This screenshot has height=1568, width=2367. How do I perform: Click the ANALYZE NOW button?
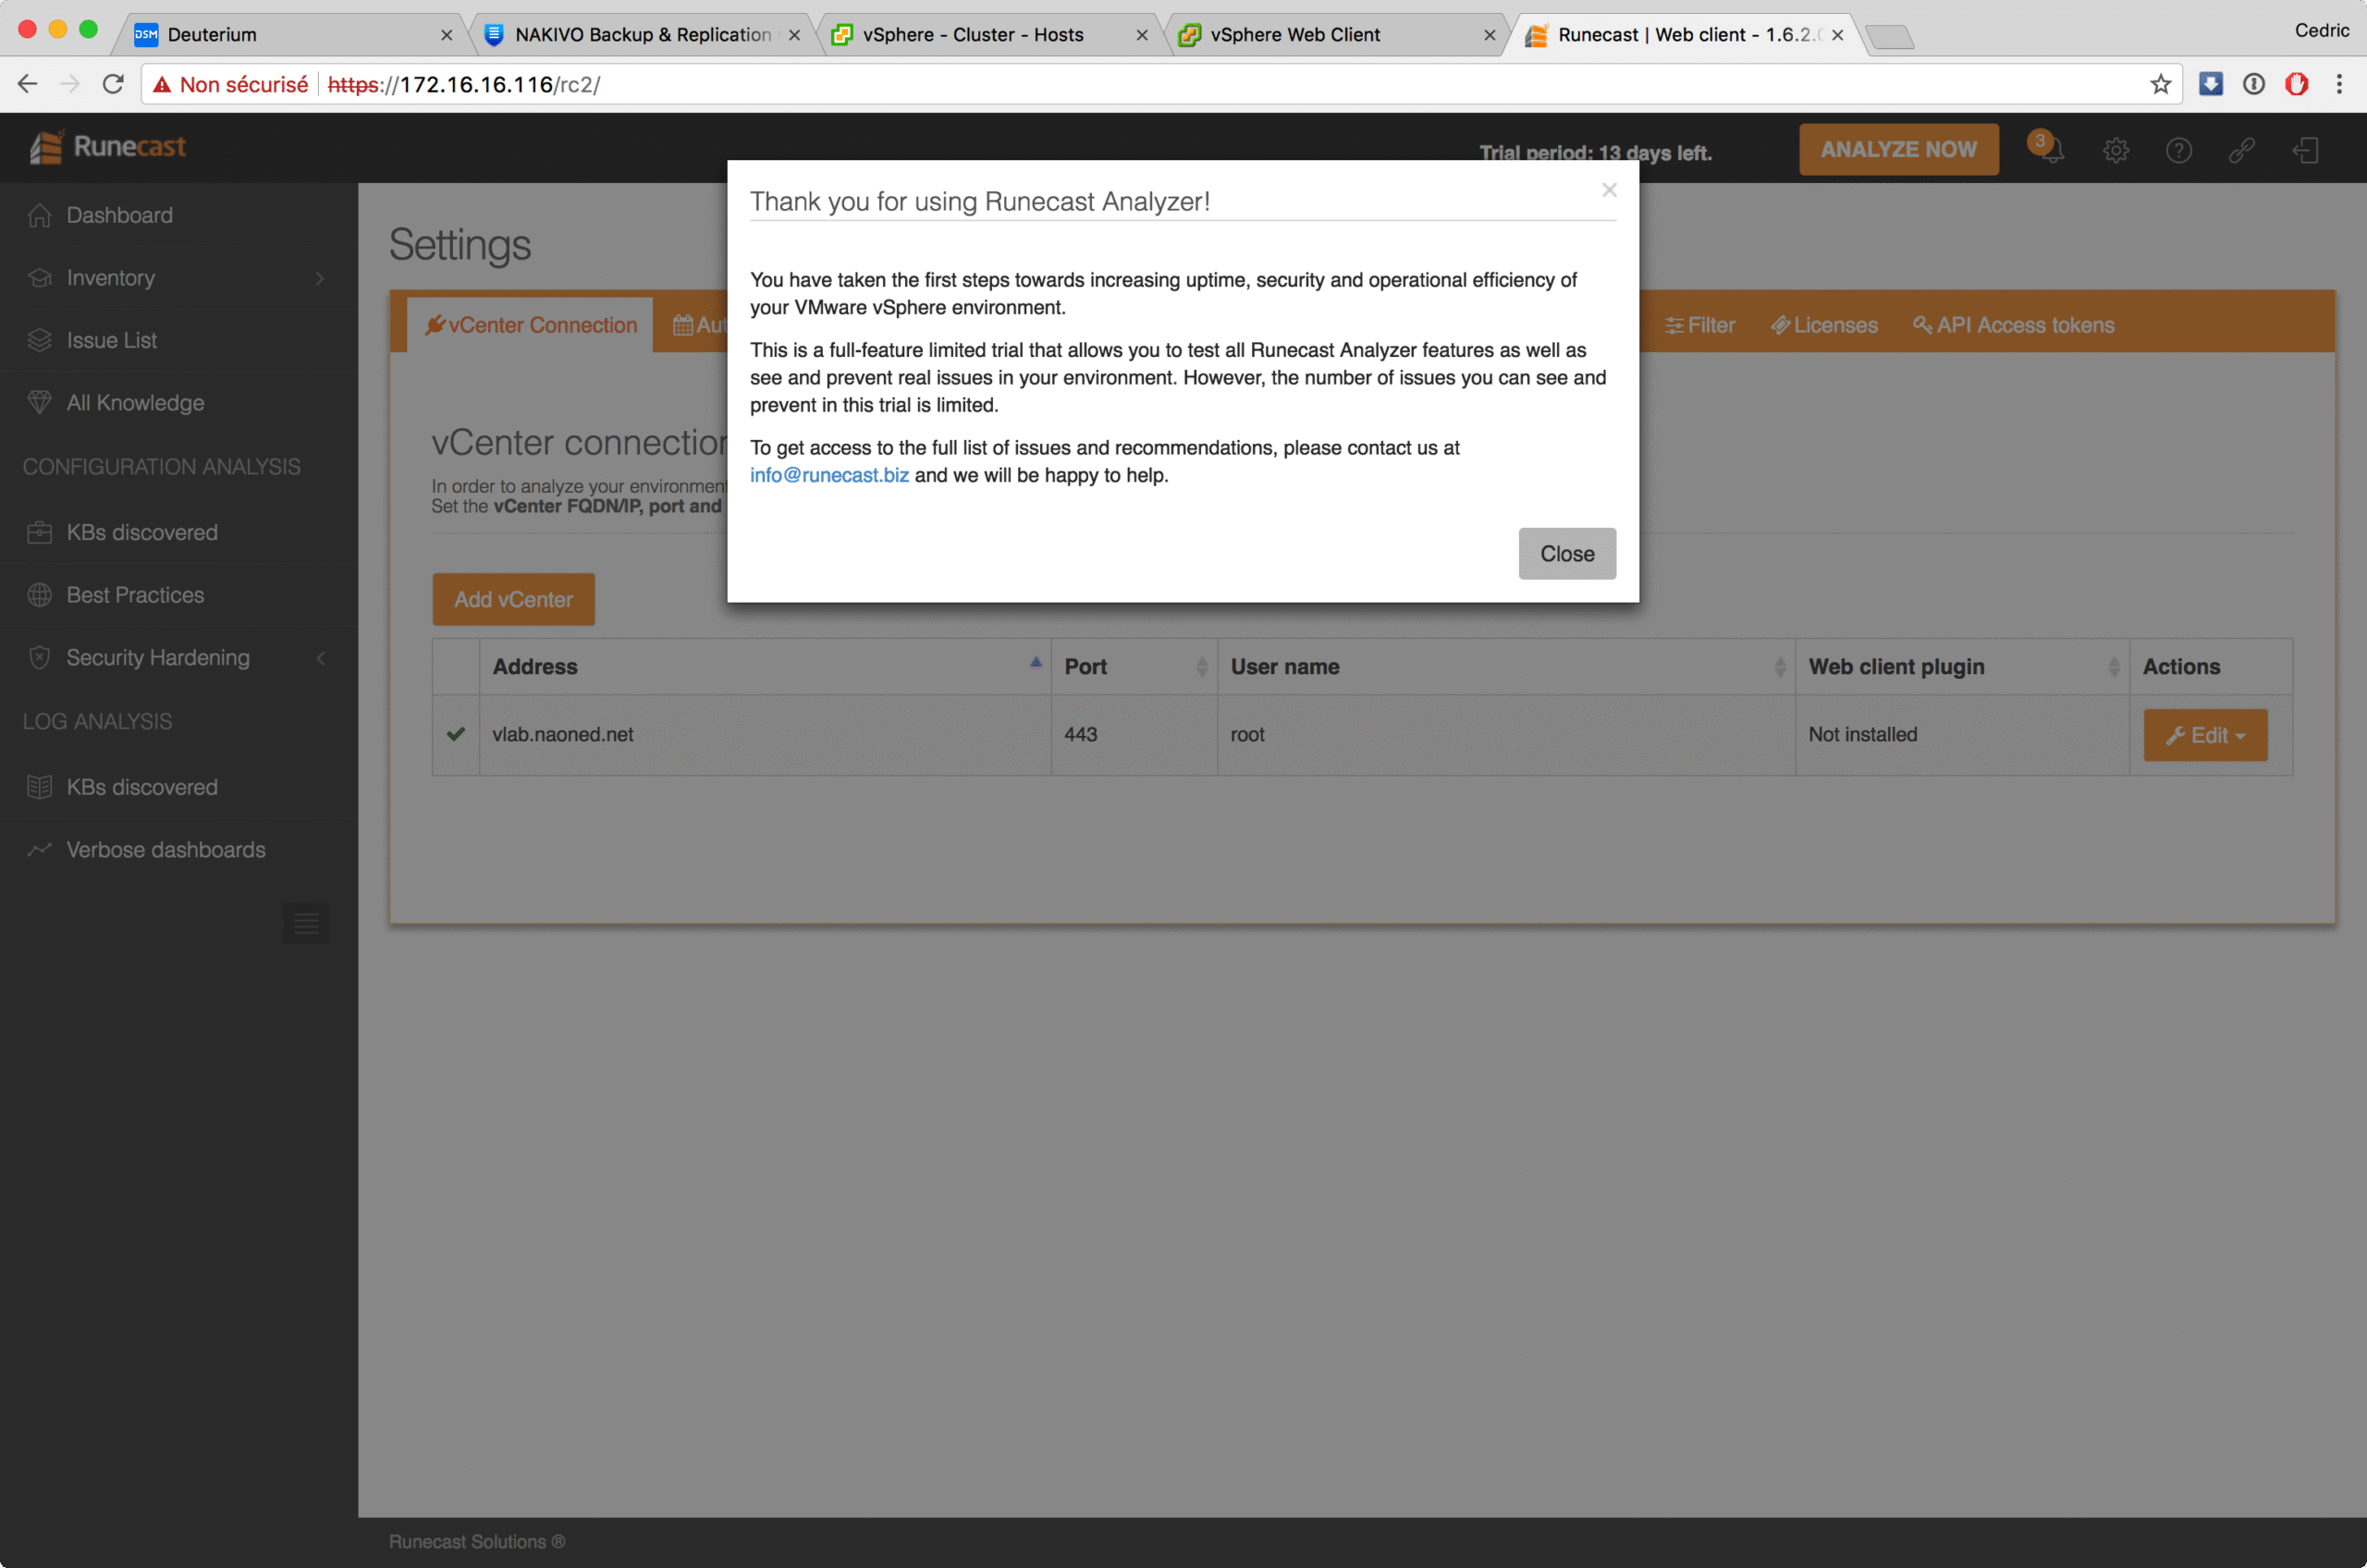click(x=1898, y=150)
